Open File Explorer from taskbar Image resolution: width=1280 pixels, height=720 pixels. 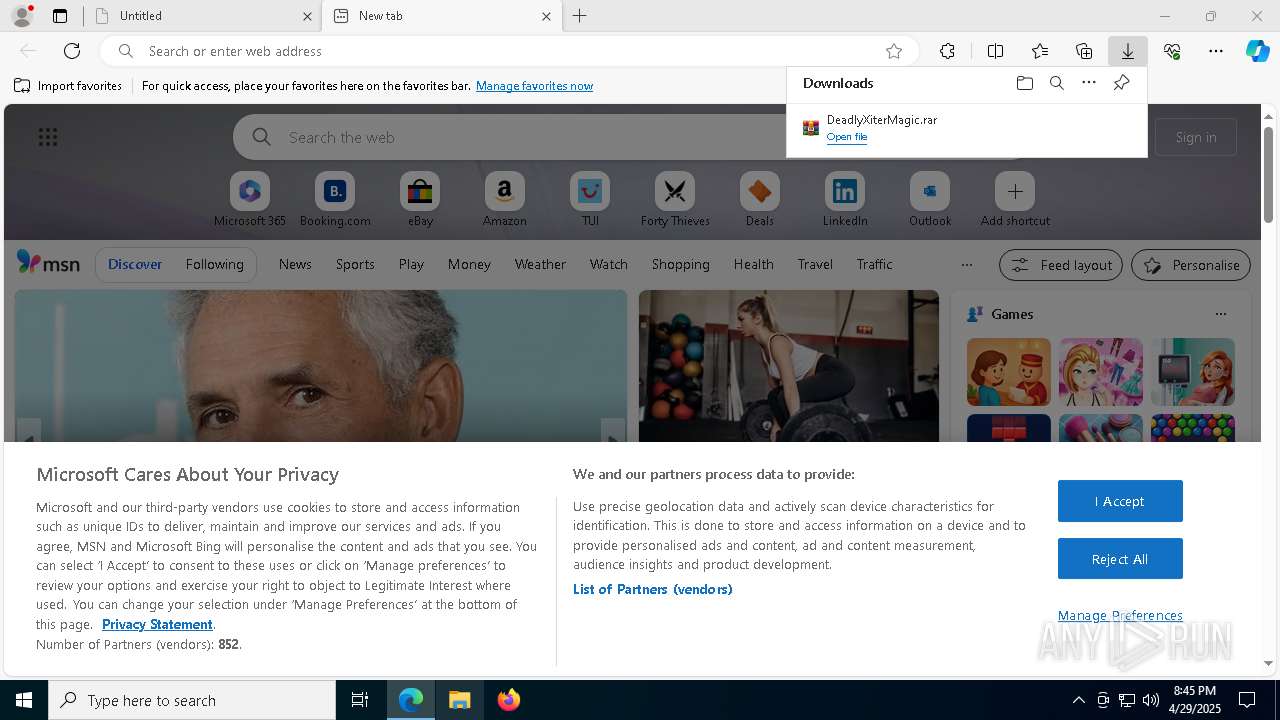(460, 700)
